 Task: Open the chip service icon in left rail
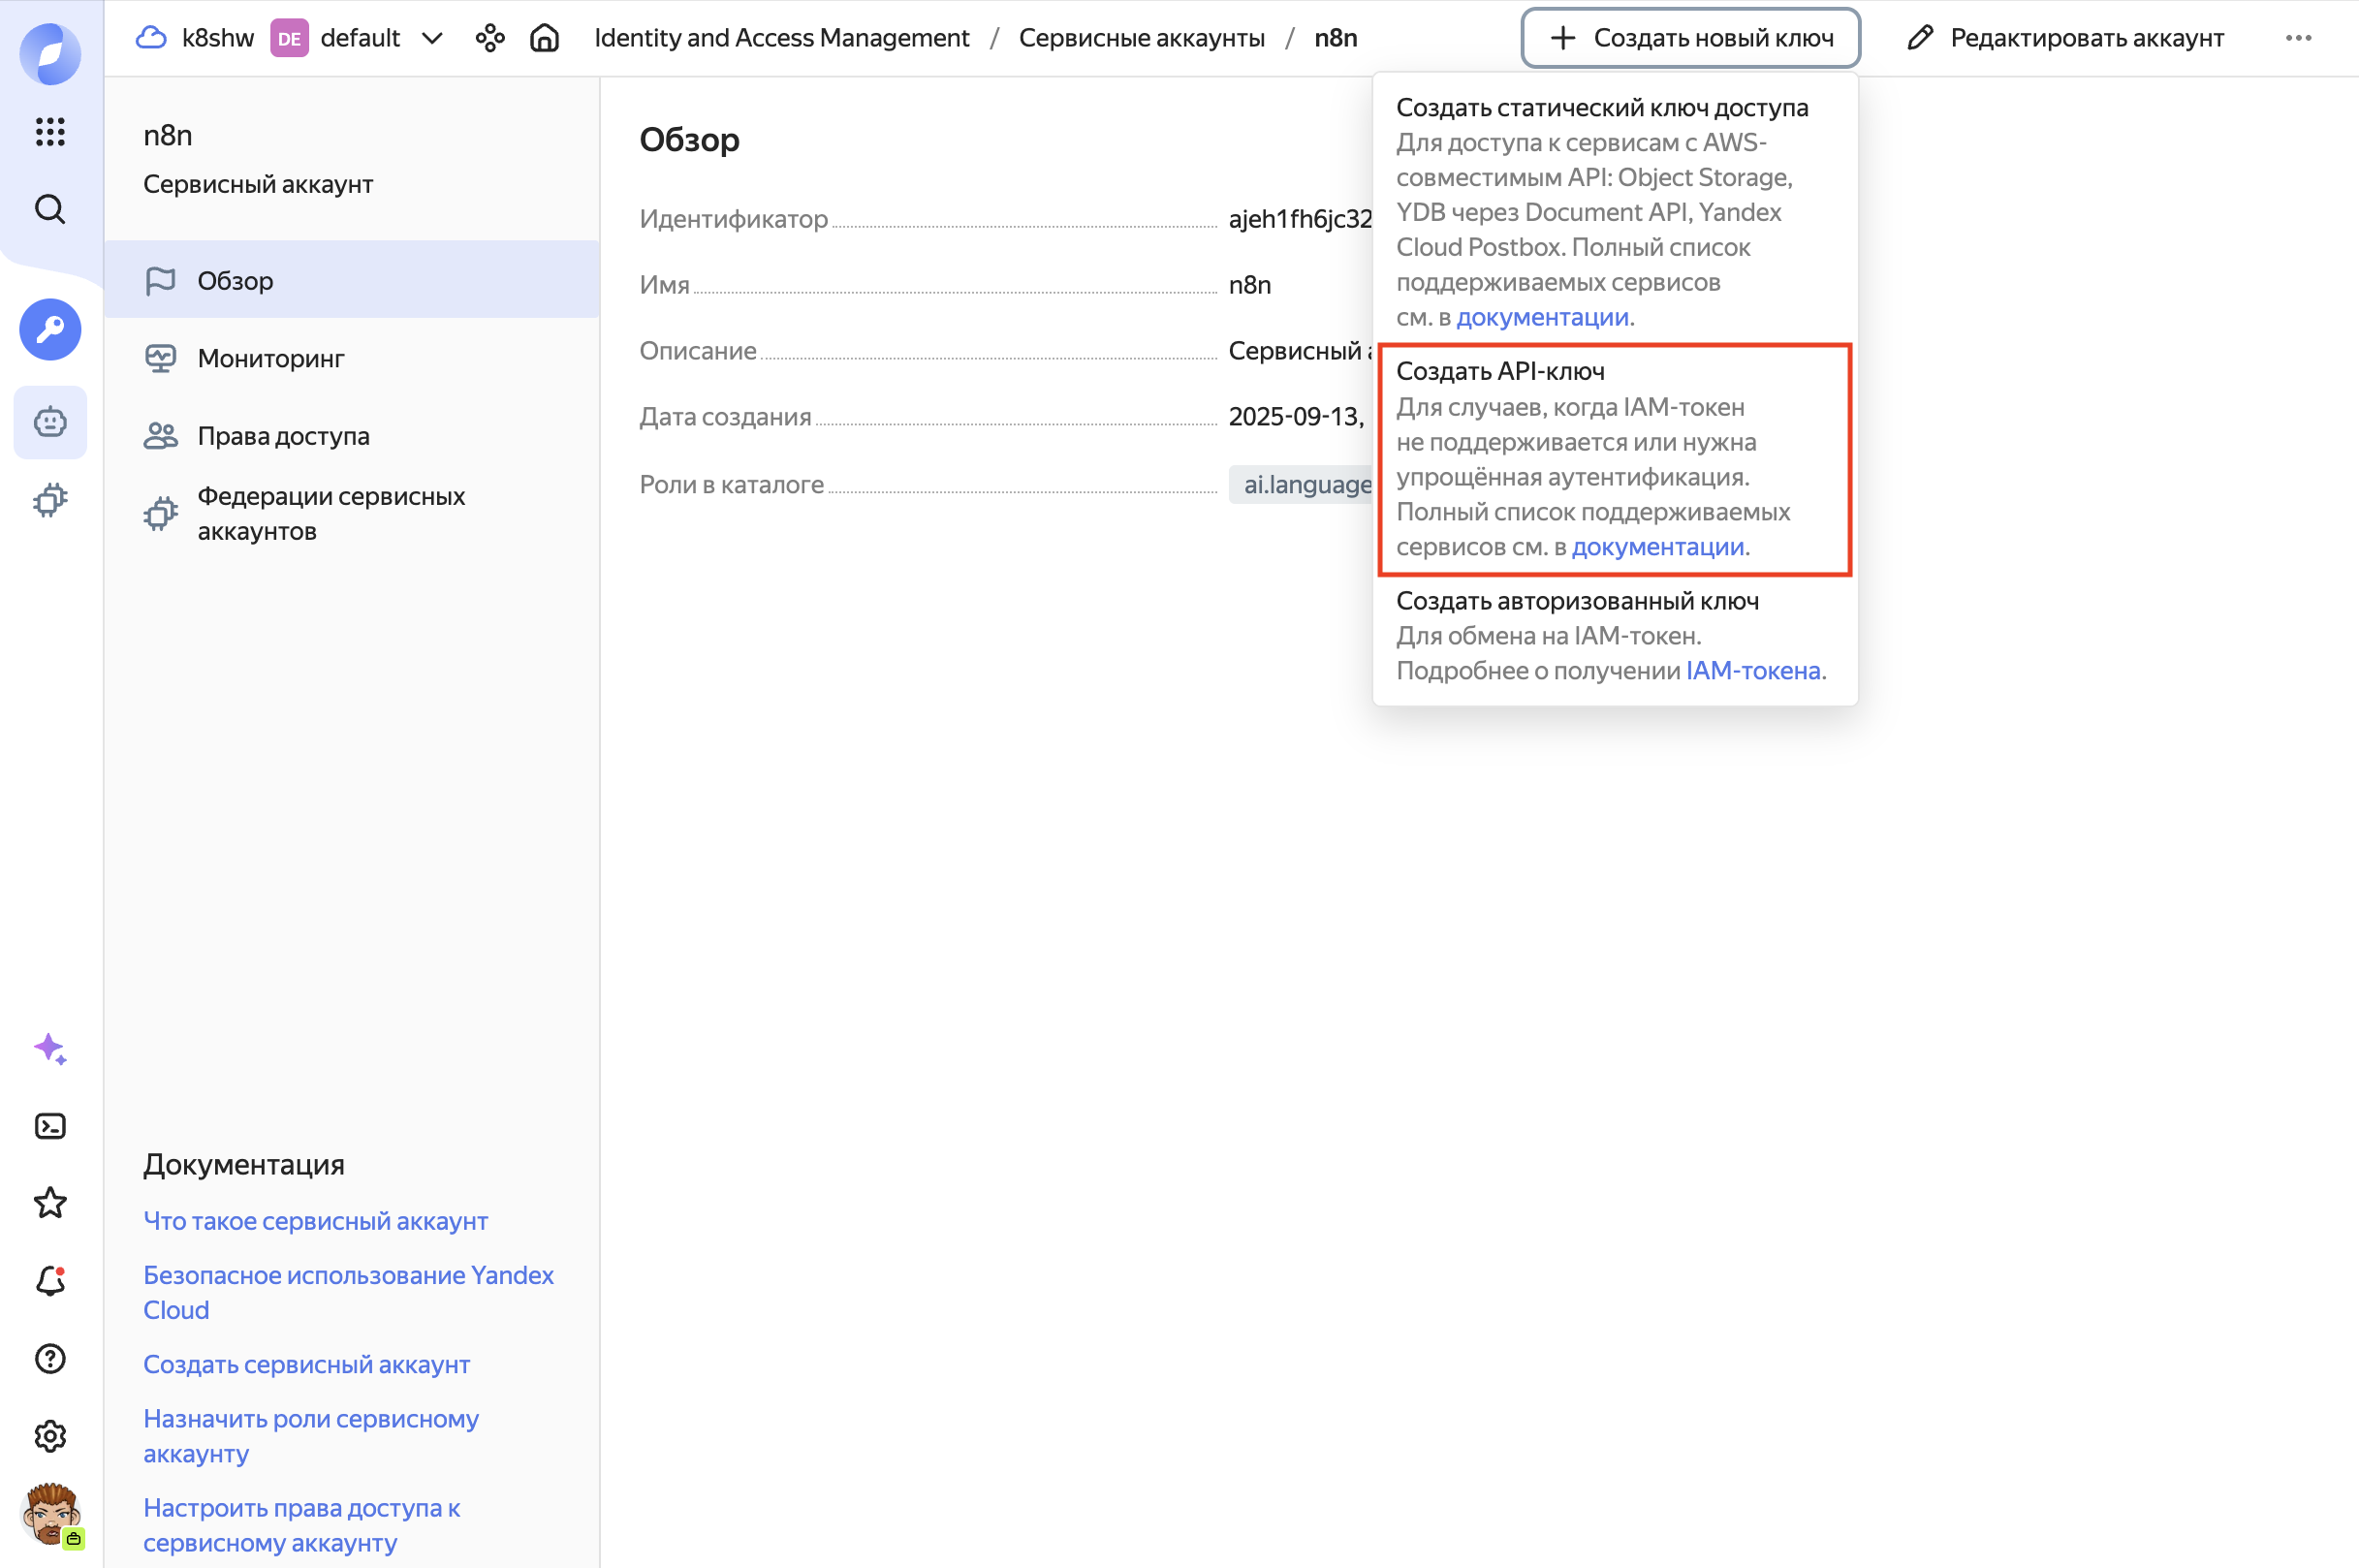(x=50, y=499)
